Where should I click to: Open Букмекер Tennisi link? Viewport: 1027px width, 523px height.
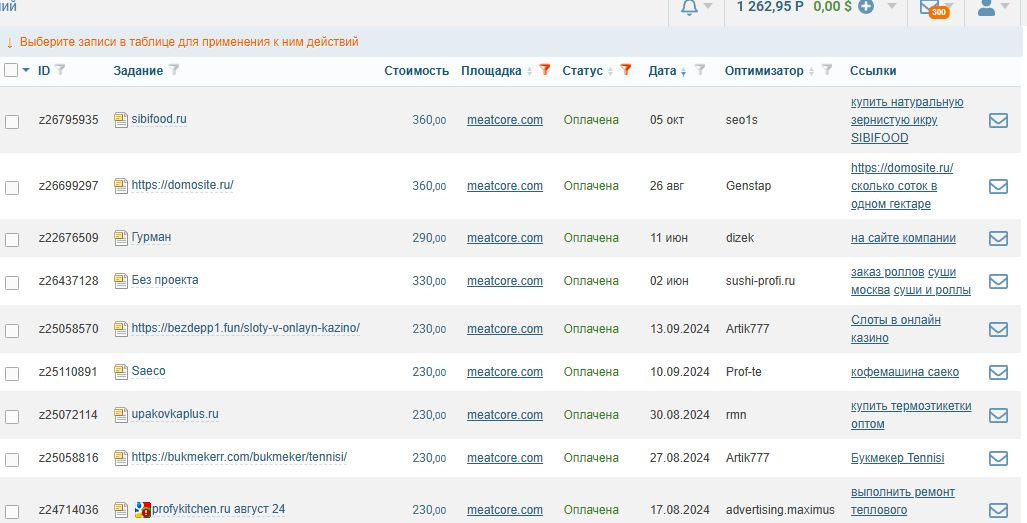897,458
